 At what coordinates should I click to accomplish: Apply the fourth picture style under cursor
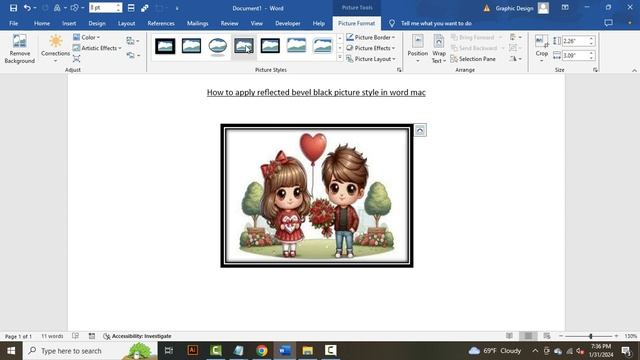[x=244, y=46]
